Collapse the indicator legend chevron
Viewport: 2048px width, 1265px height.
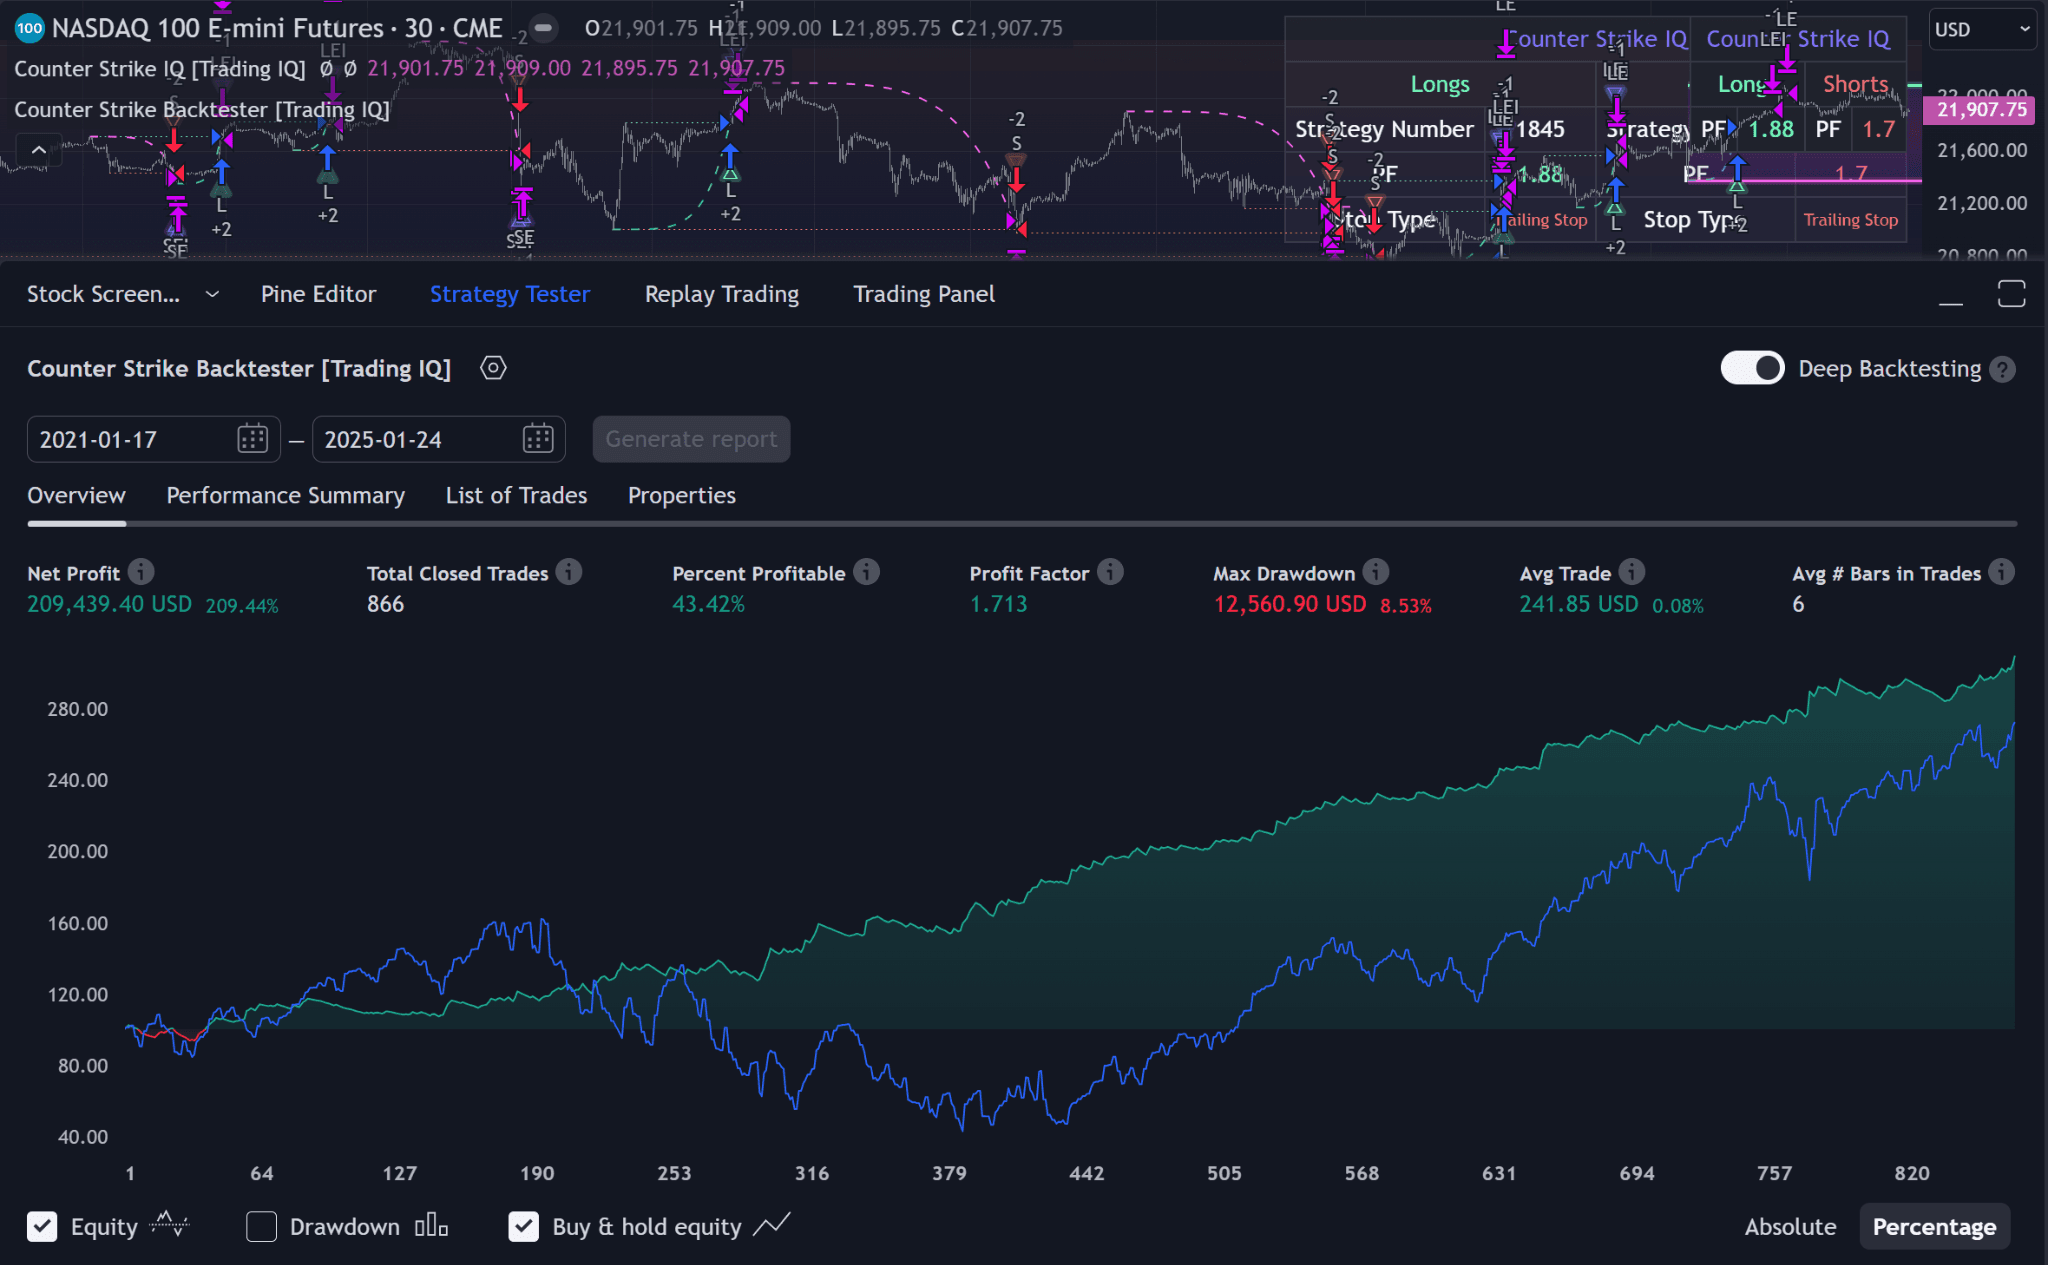(x=38, y=151)
